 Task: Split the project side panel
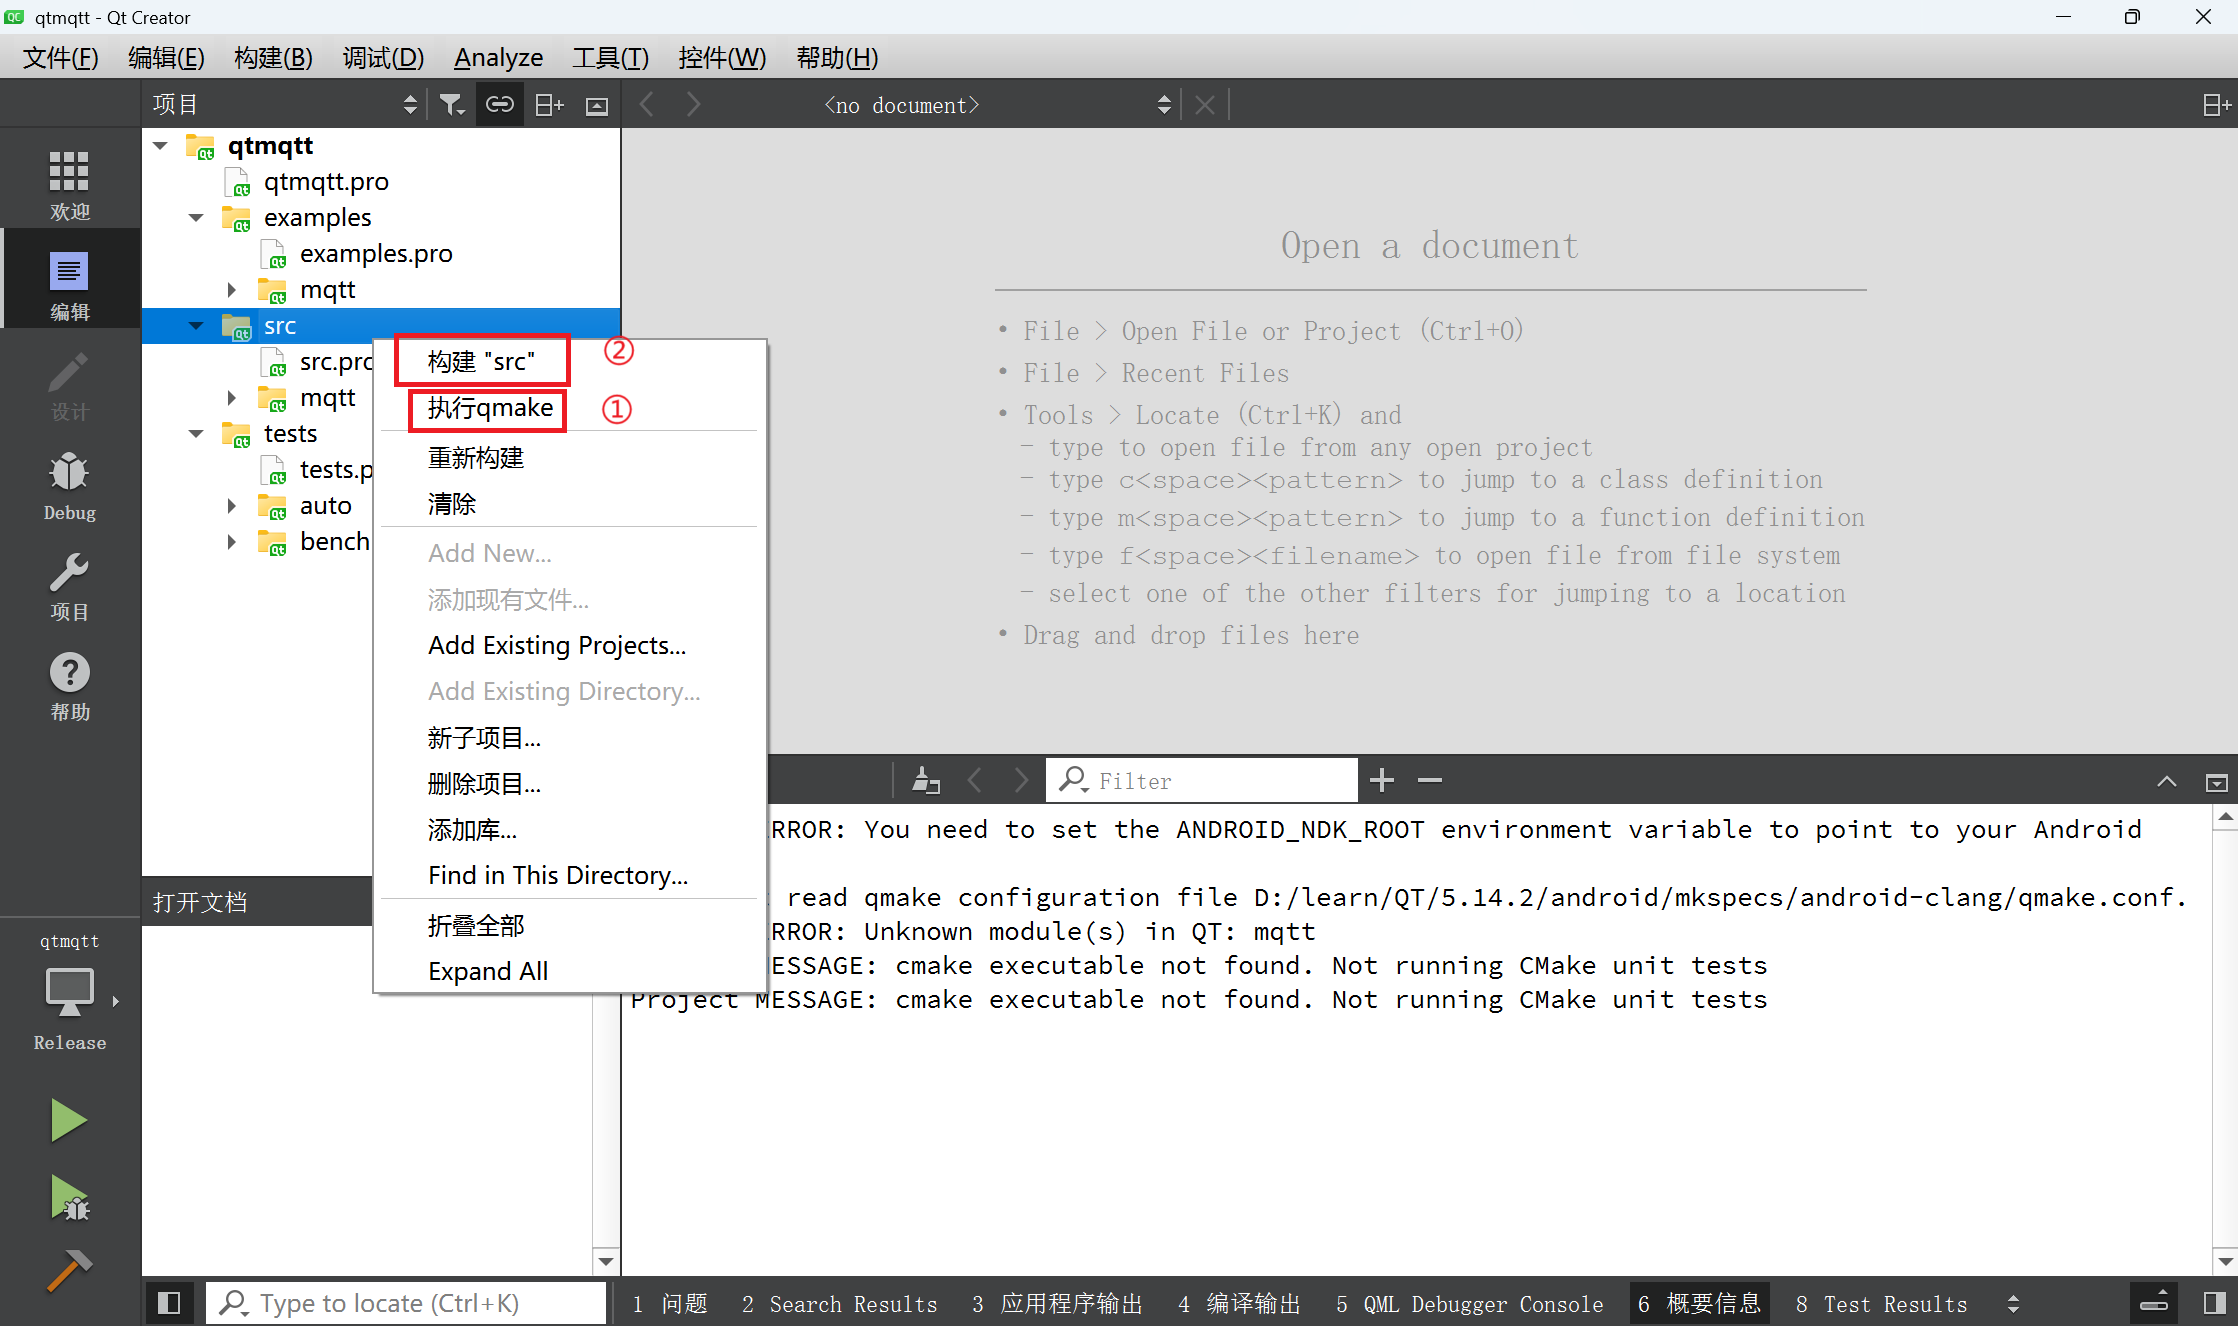[549, 105]
